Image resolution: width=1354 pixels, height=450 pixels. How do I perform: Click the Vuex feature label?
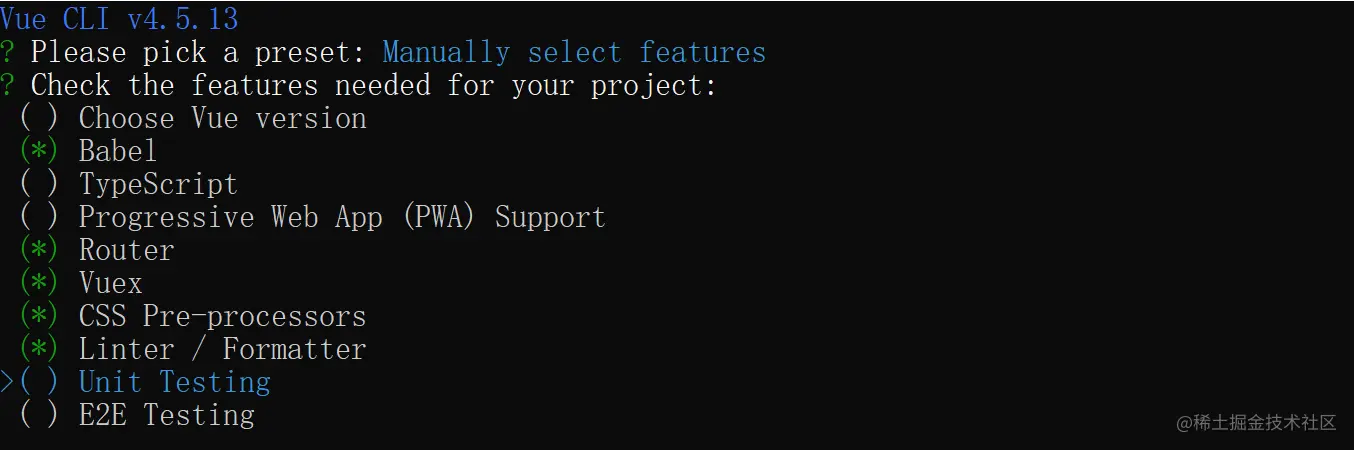pyautogui.click(x=110, y=283)
